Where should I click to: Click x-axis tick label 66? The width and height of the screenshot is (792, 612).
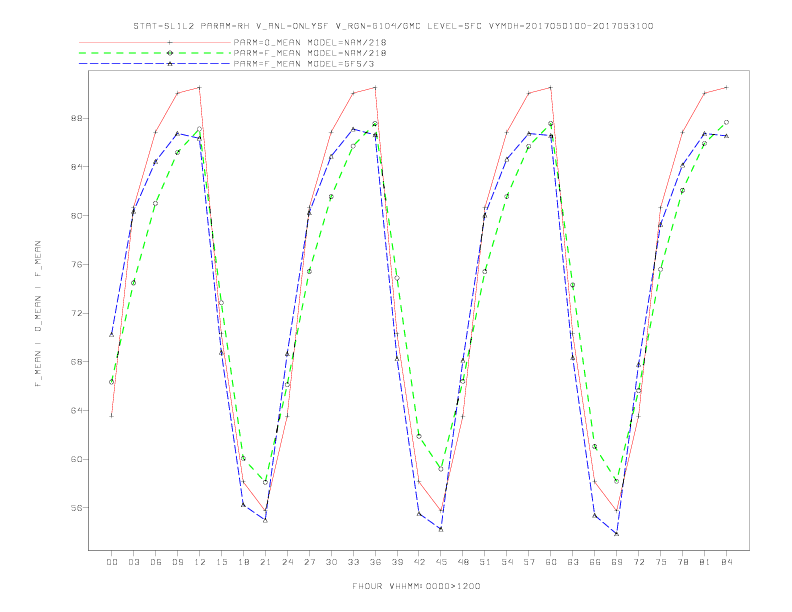point(595,562)
